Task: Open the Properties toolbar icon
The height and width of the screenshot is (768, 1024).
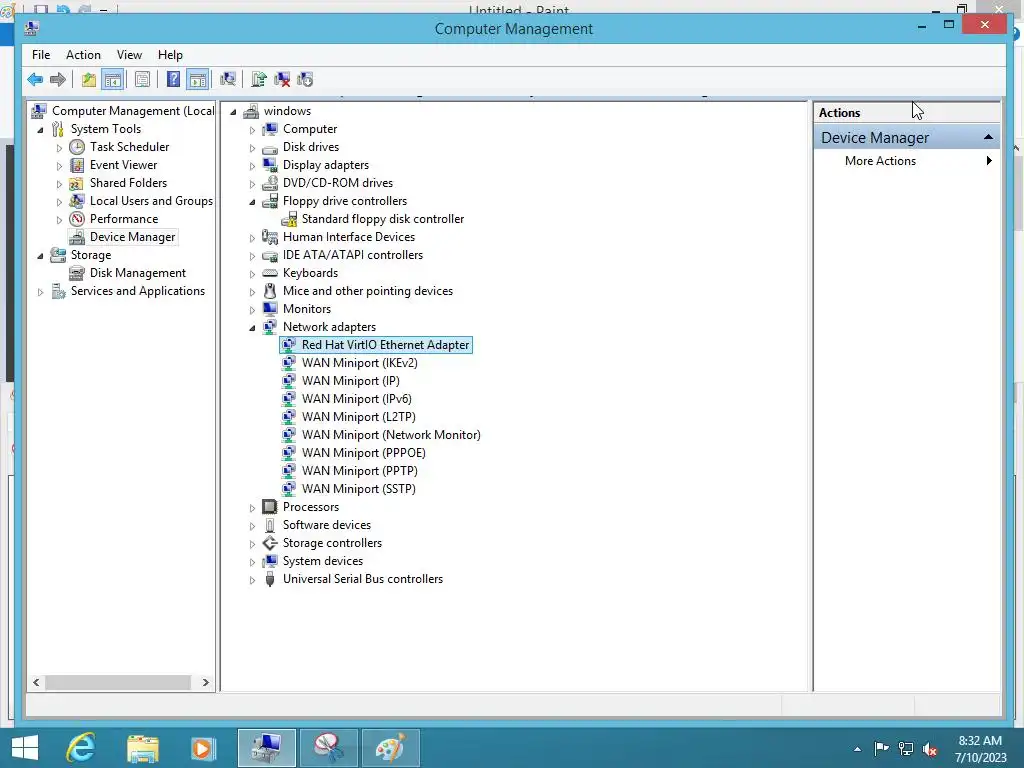Action: (x=142, y=80)
